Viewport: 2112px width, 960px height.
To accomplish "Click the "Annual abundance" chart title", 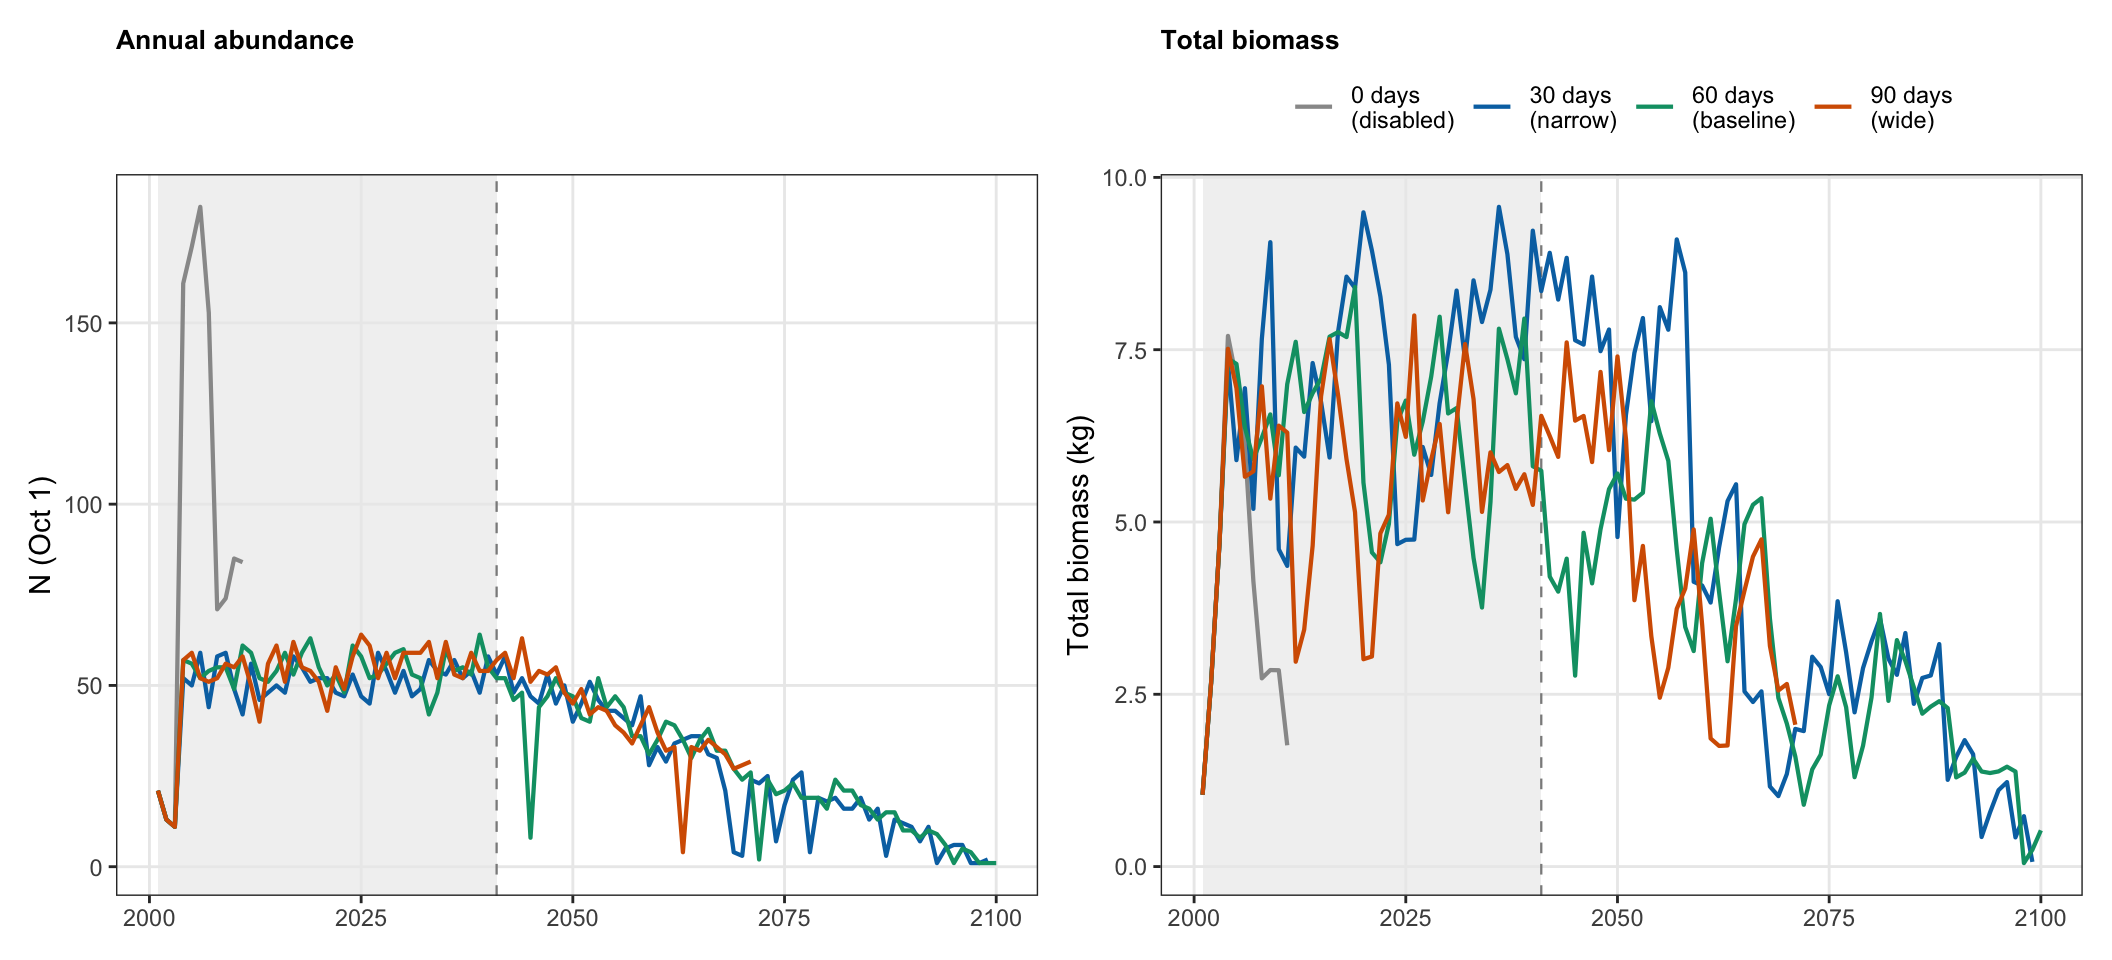I will coord(235,40).
